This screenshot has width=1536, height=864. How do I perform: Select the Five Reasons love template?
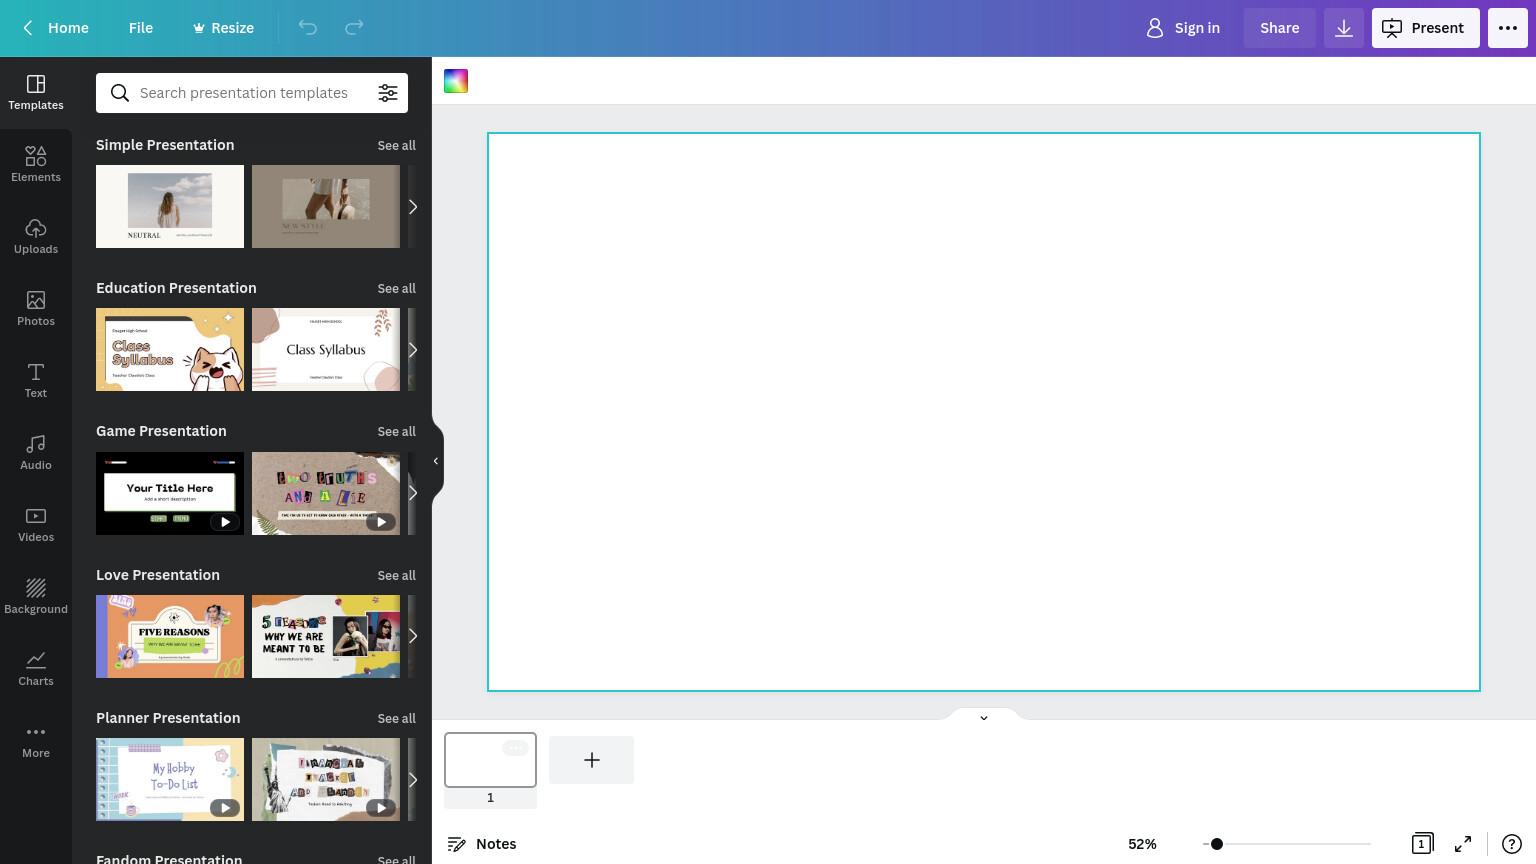[x=170, y=636]
